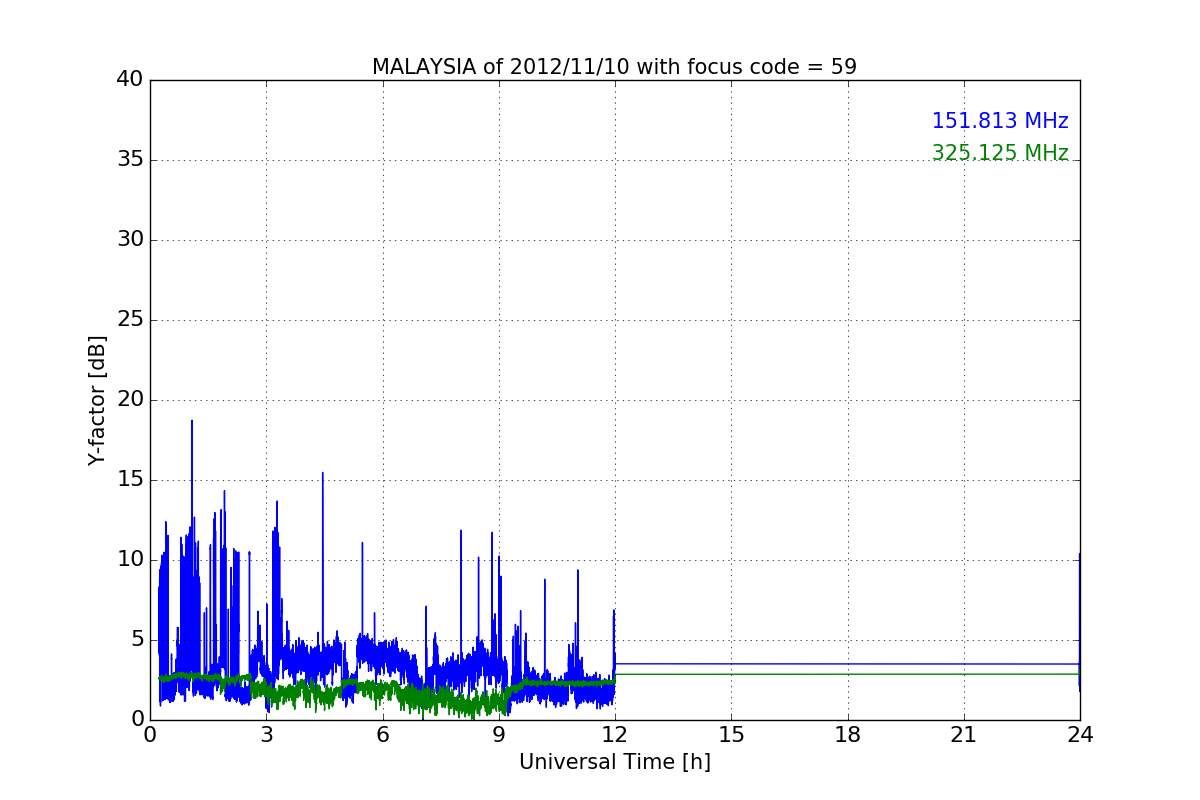Click the y-axis tick label 5

coord(136,640)
